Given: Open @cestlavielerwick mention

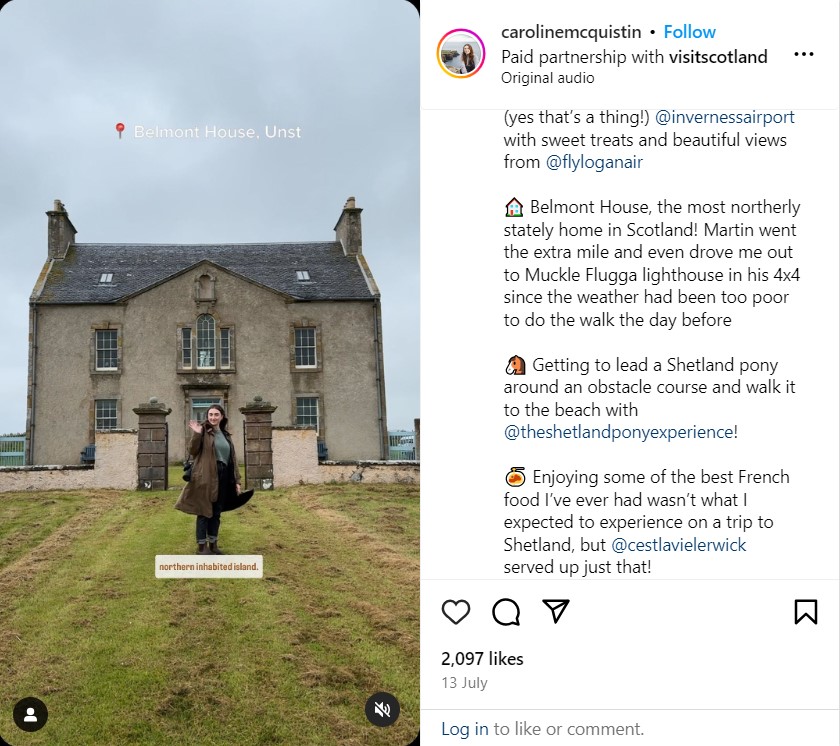Looking at the screenshot, I should (678, 545).
